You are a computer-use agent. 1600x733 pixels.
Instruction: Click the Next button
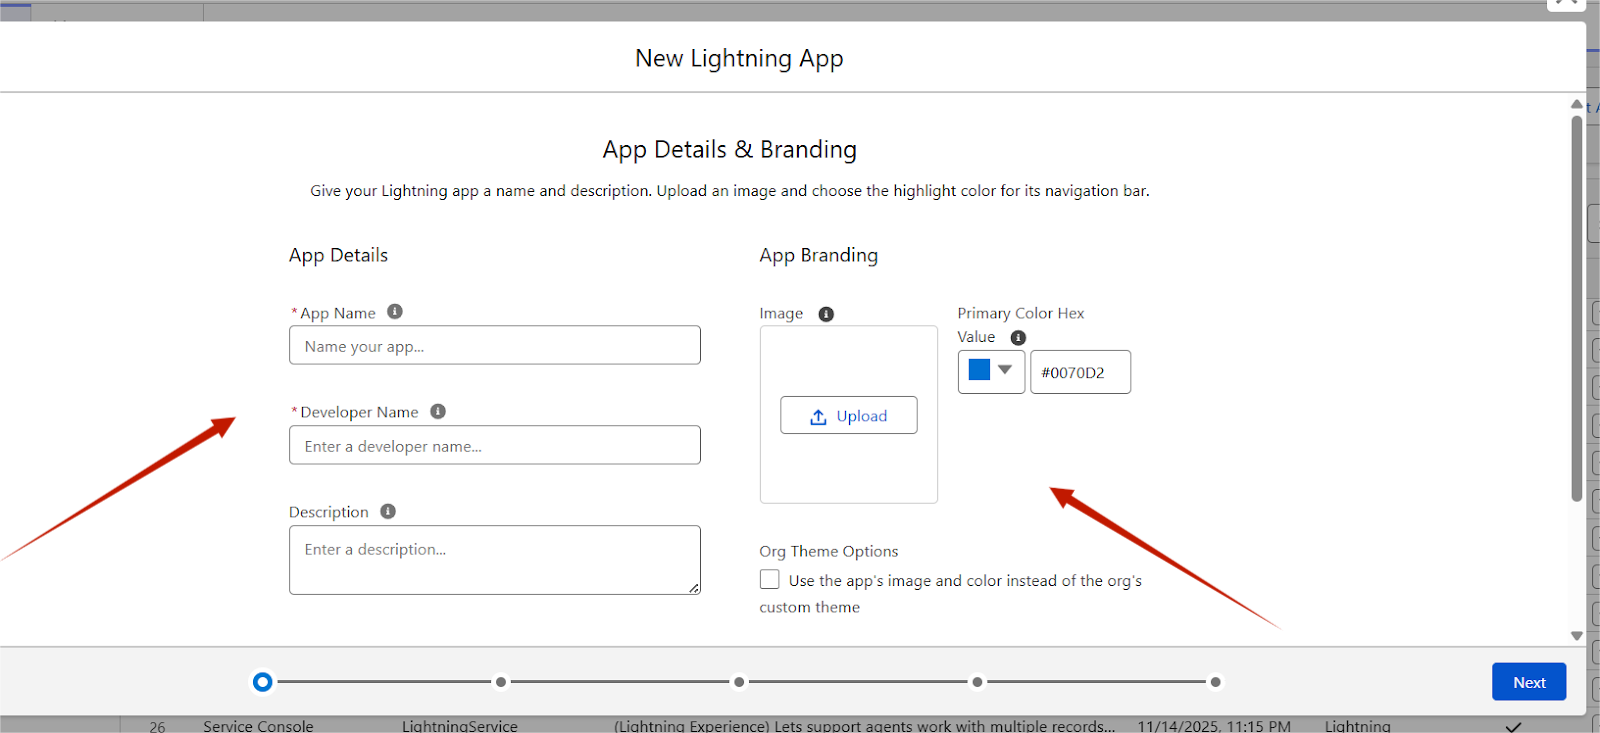pyautogui.click(x=1528, y=682)
